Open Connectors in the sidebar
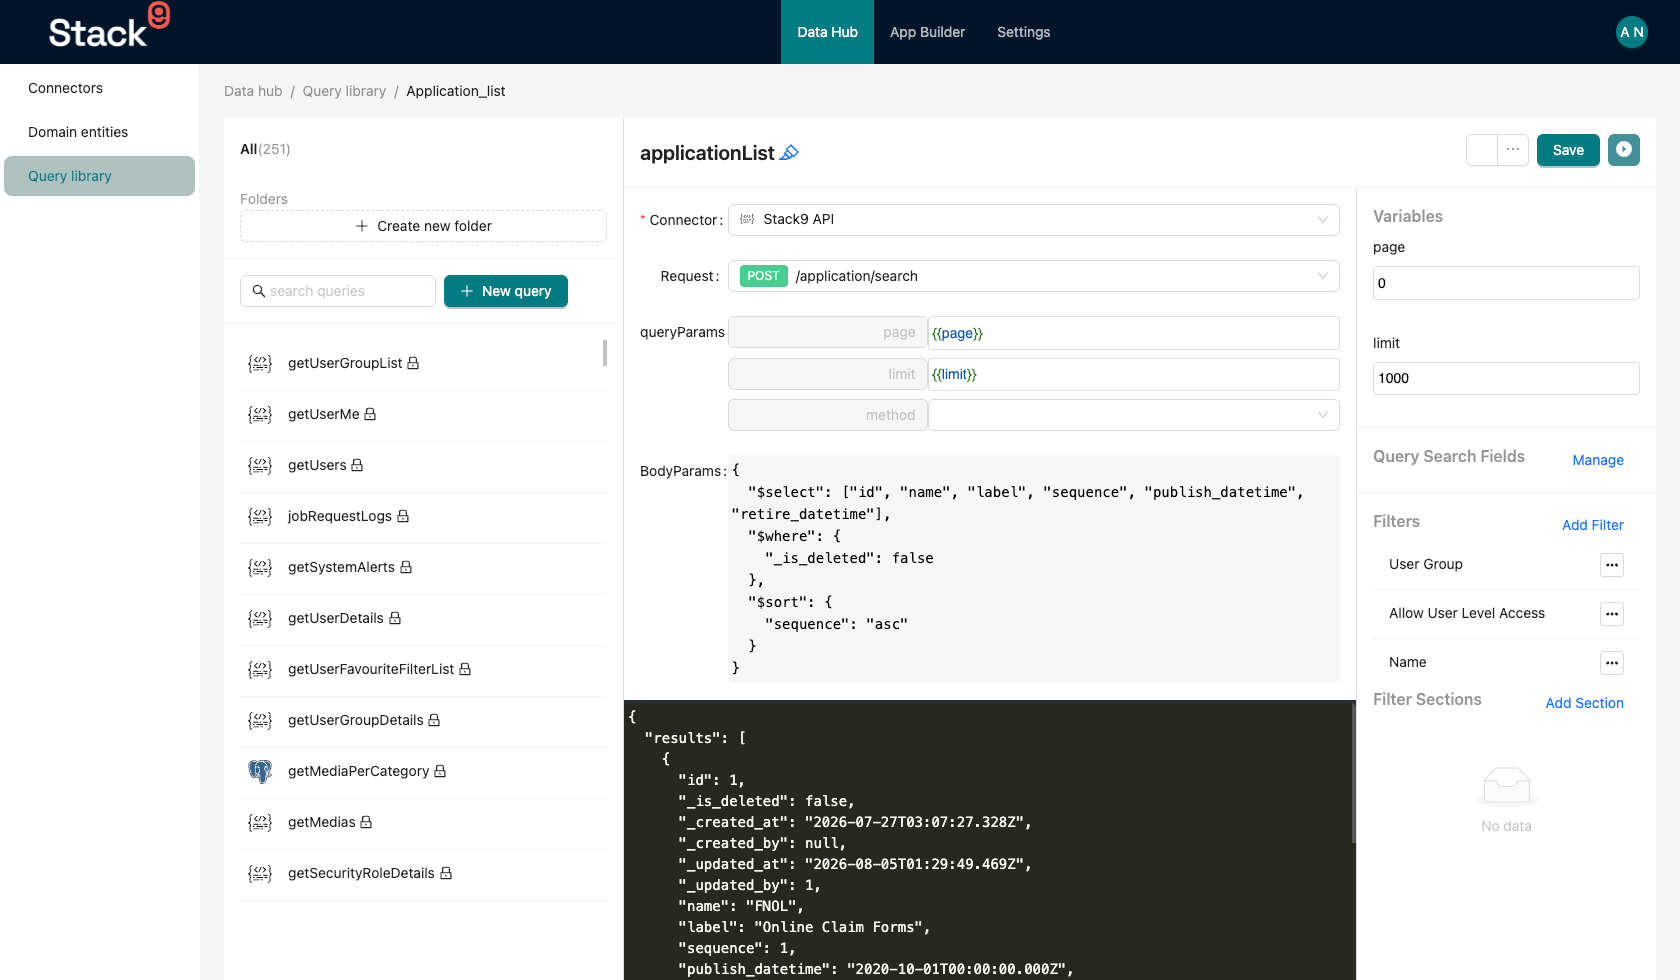 [99, 88]
